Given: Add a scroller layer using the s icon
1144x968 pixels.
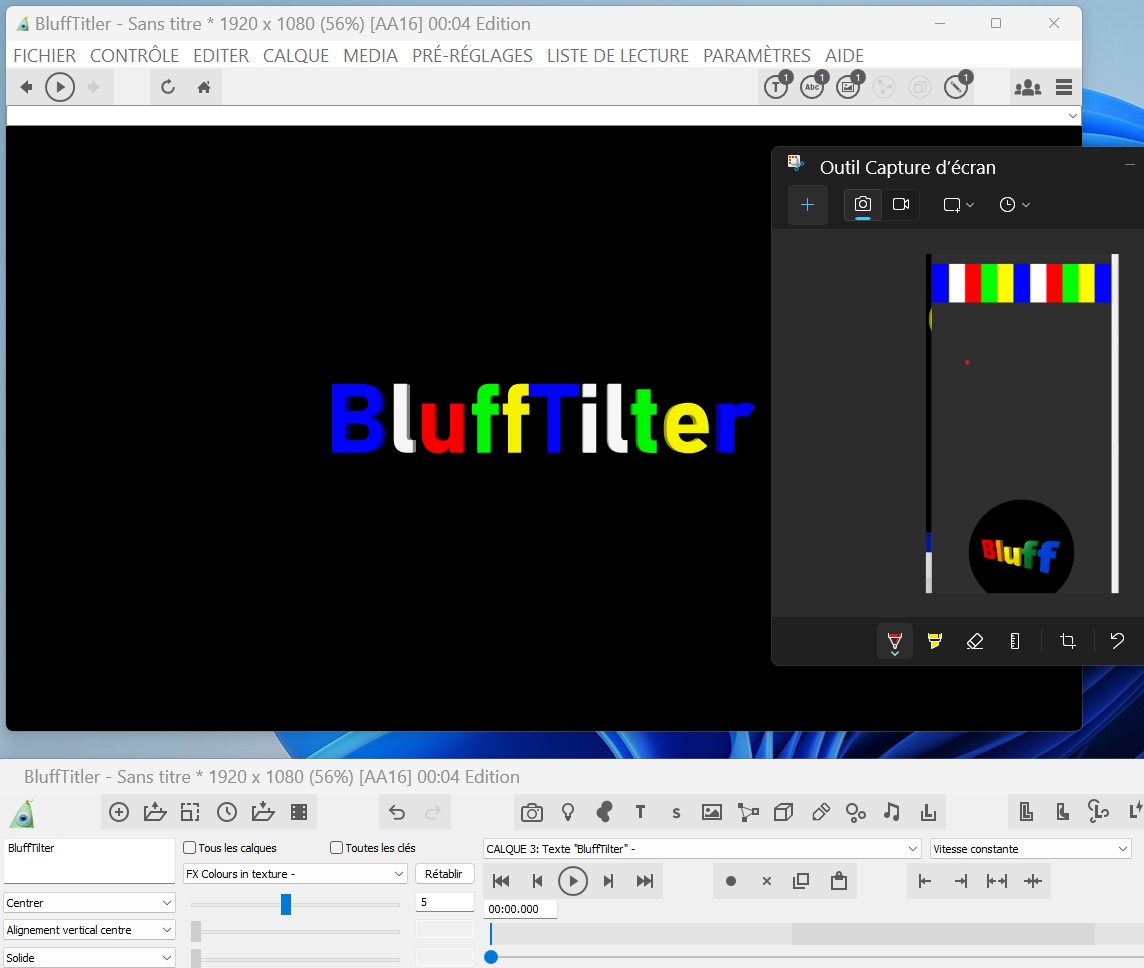Looking at the screenshot, I should tap(676, 813).
